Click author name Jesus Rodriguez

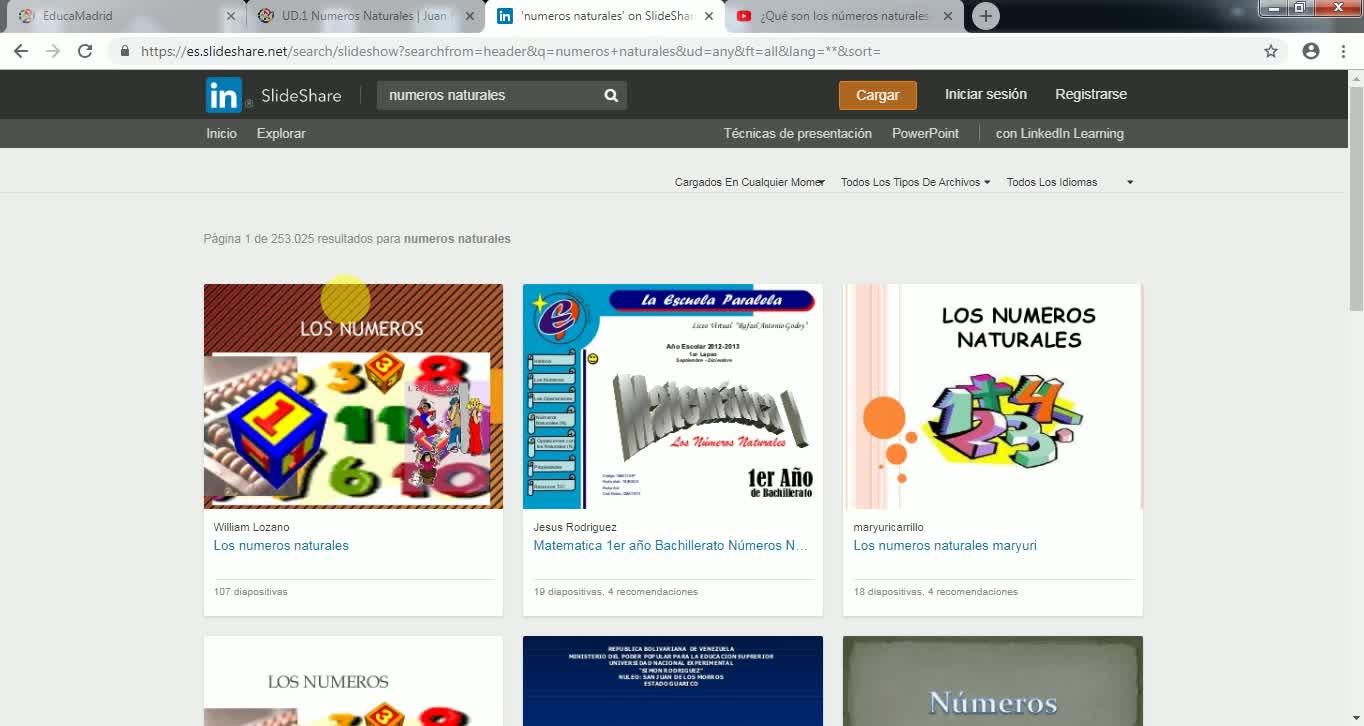575,527
